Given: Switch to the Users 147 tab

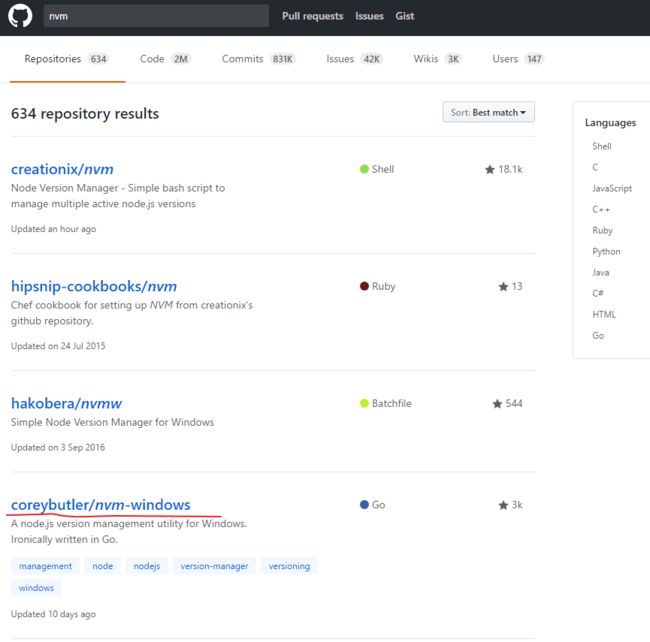Looking at the screenshot, I should [518, 59].
